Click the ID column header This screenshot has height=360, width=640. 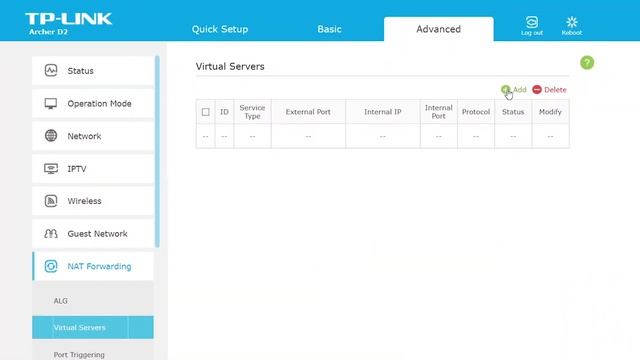click(x=224, y=112)
